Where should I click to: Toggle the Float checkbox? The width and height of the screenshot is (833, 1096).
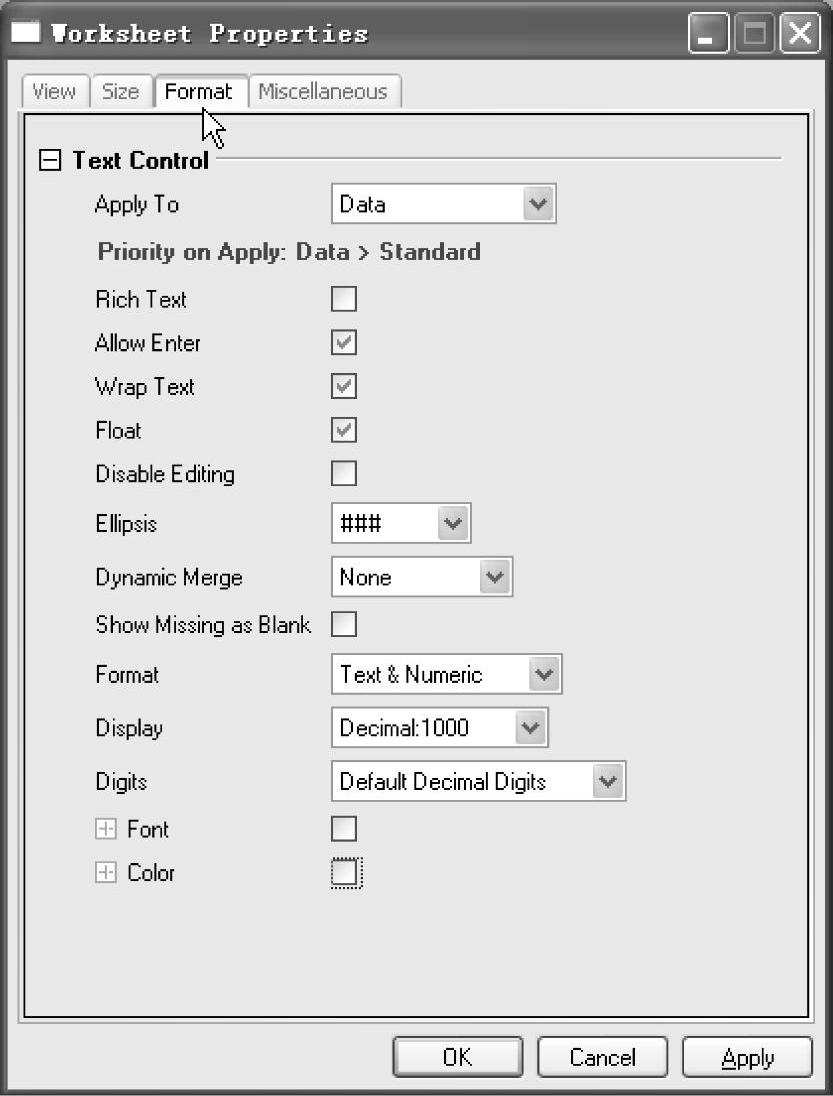[x=344, y=430]
